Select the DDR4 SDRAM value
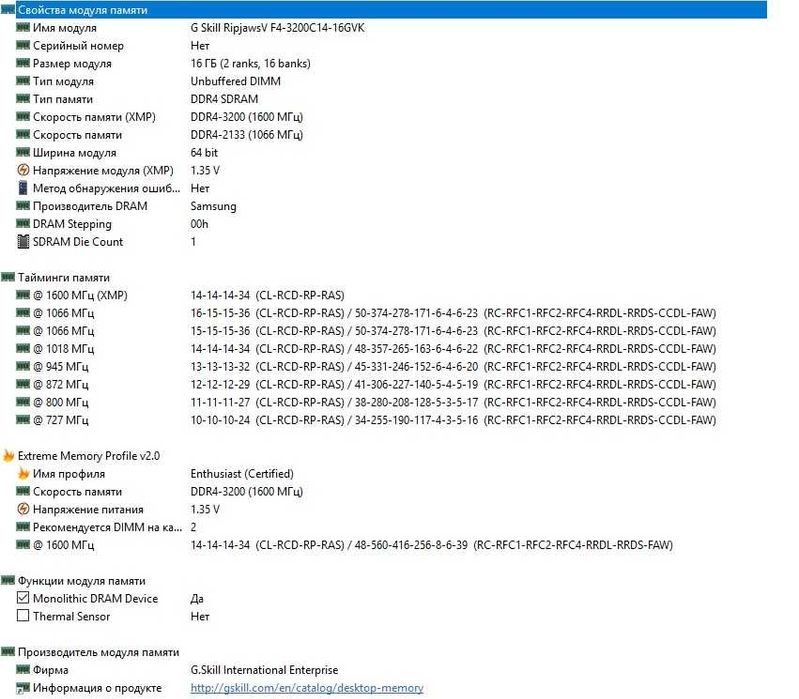The width and height of the screenshot is (799, 699). tap(224, 99)
